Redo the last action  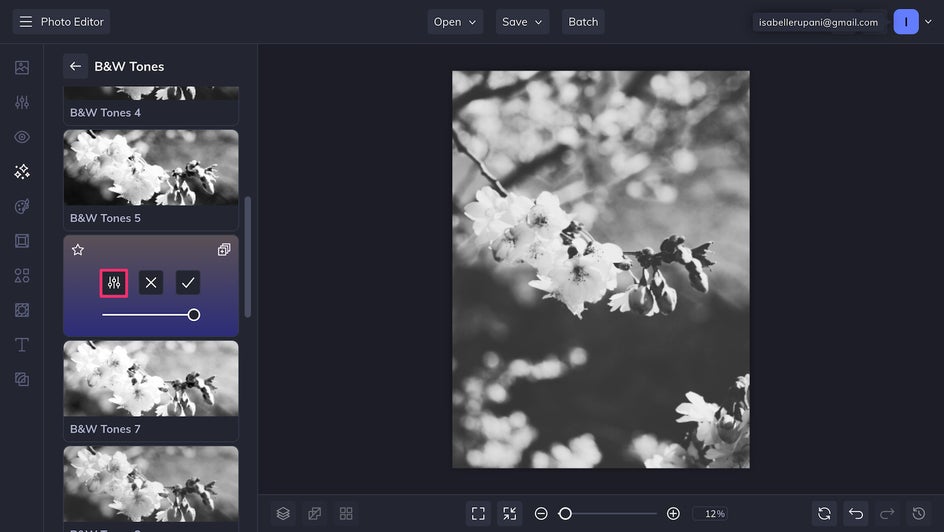(887, 513)
